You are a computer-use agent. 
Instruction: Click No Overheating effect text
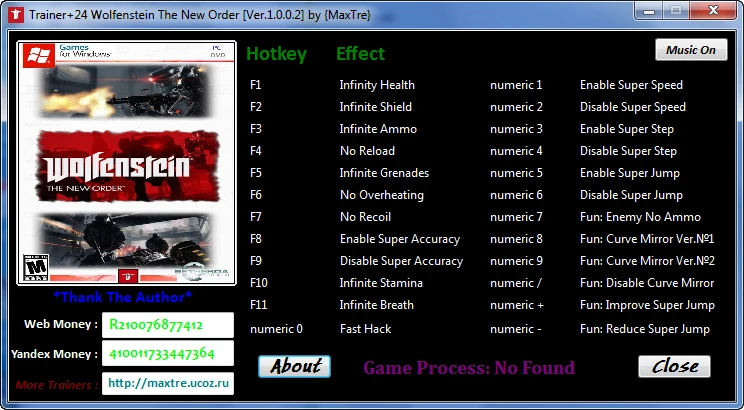point(382,195)
